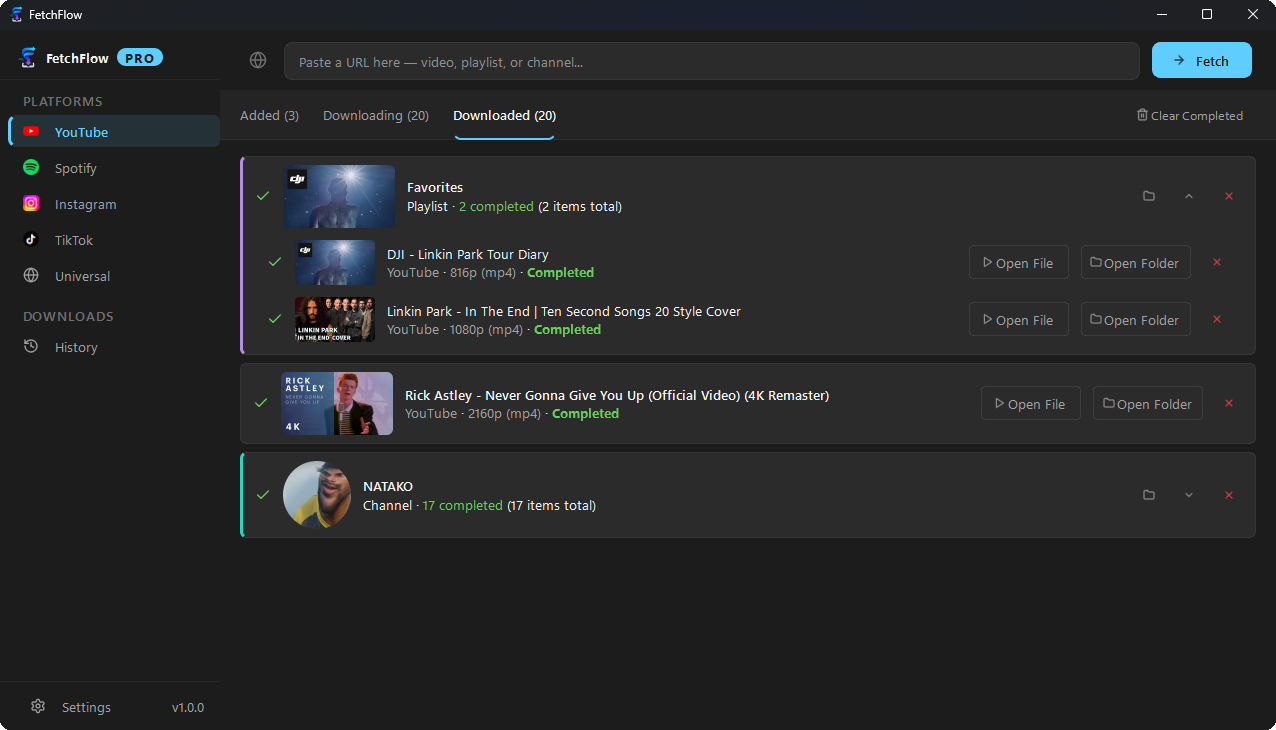Screen dimensions: 1276x730
Task: Open folder icon for Favorites playlist
Action: pos(1149,196)
